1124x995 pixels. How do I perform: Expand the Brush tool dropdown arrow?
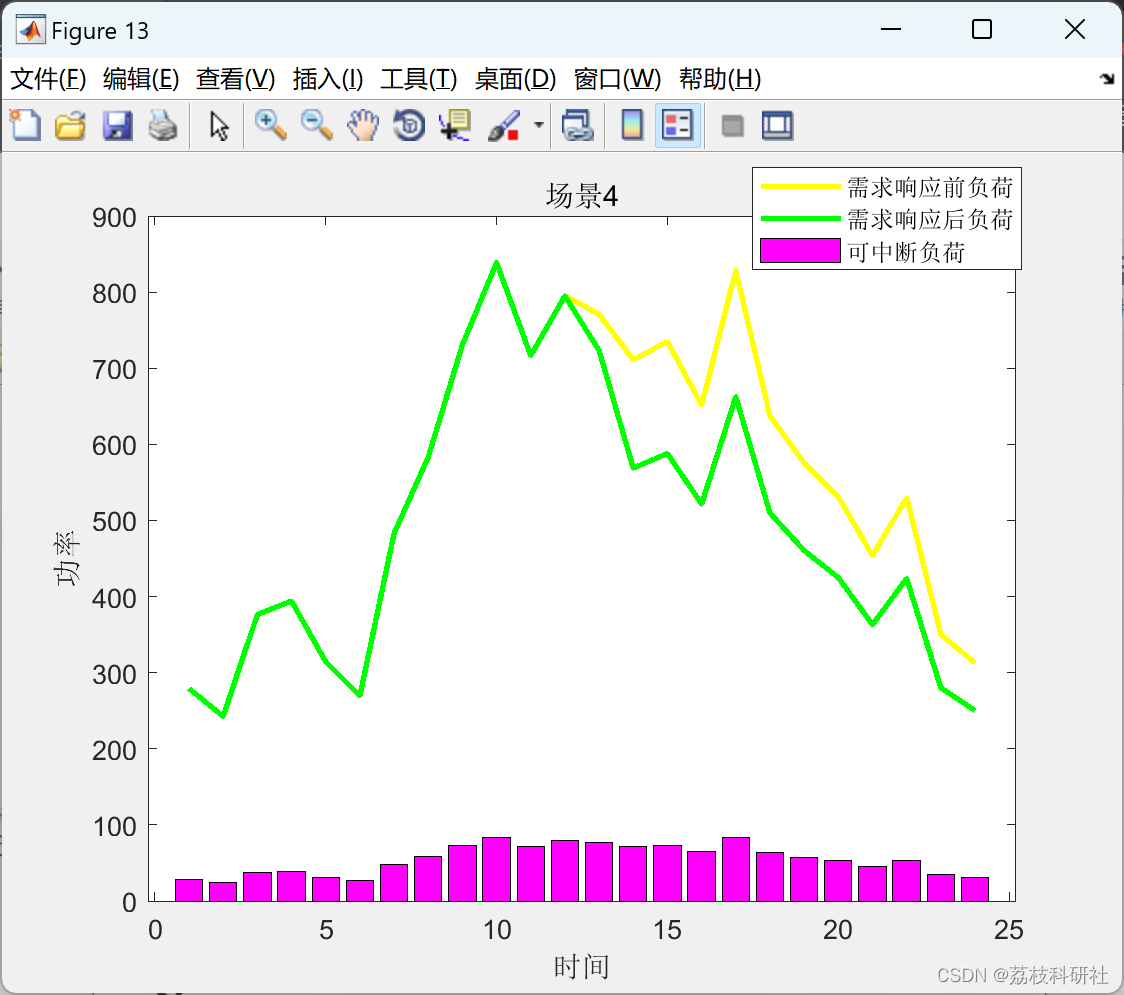pyautogui.click(x=539, y=125)
